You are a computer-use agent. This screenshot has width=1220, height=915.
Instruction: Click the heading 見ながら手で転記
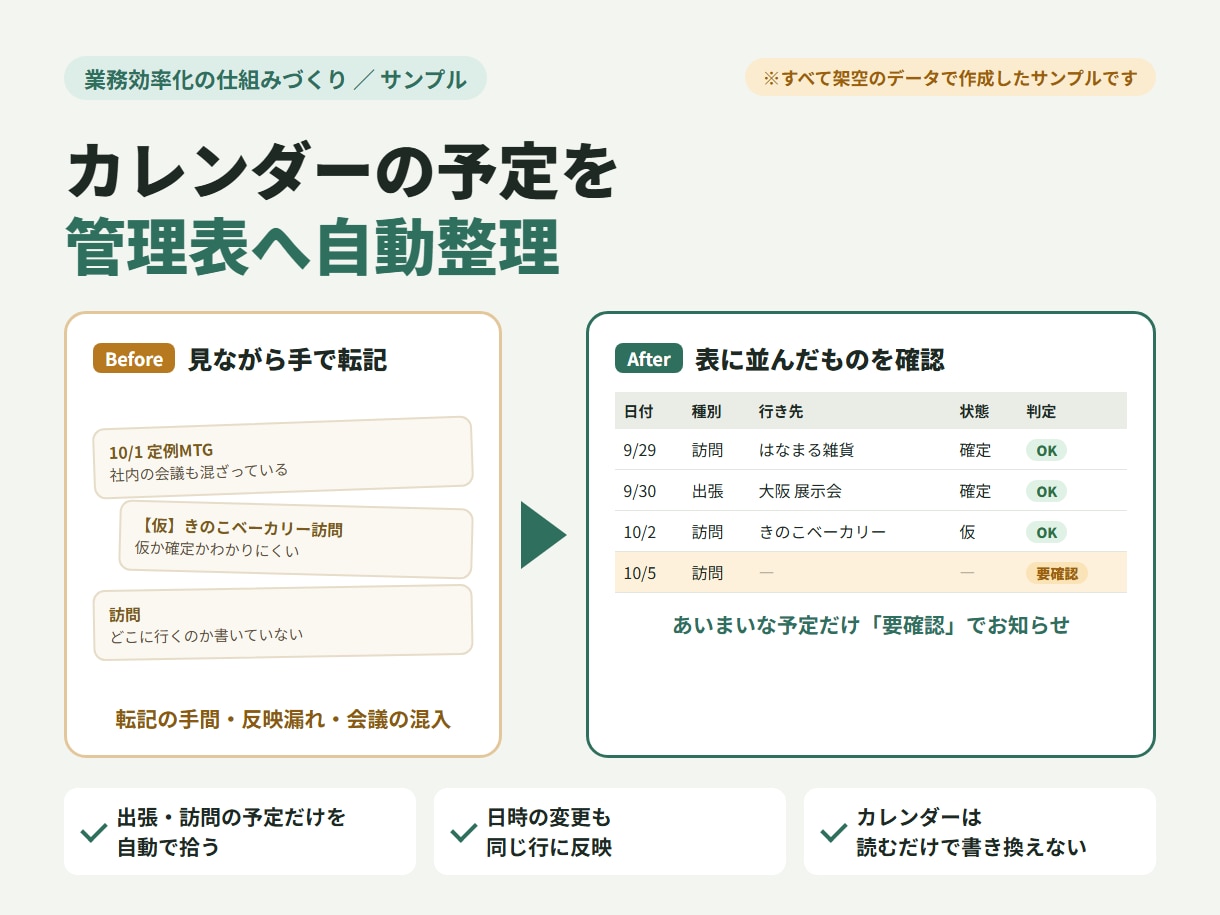(x=288, y=360)
